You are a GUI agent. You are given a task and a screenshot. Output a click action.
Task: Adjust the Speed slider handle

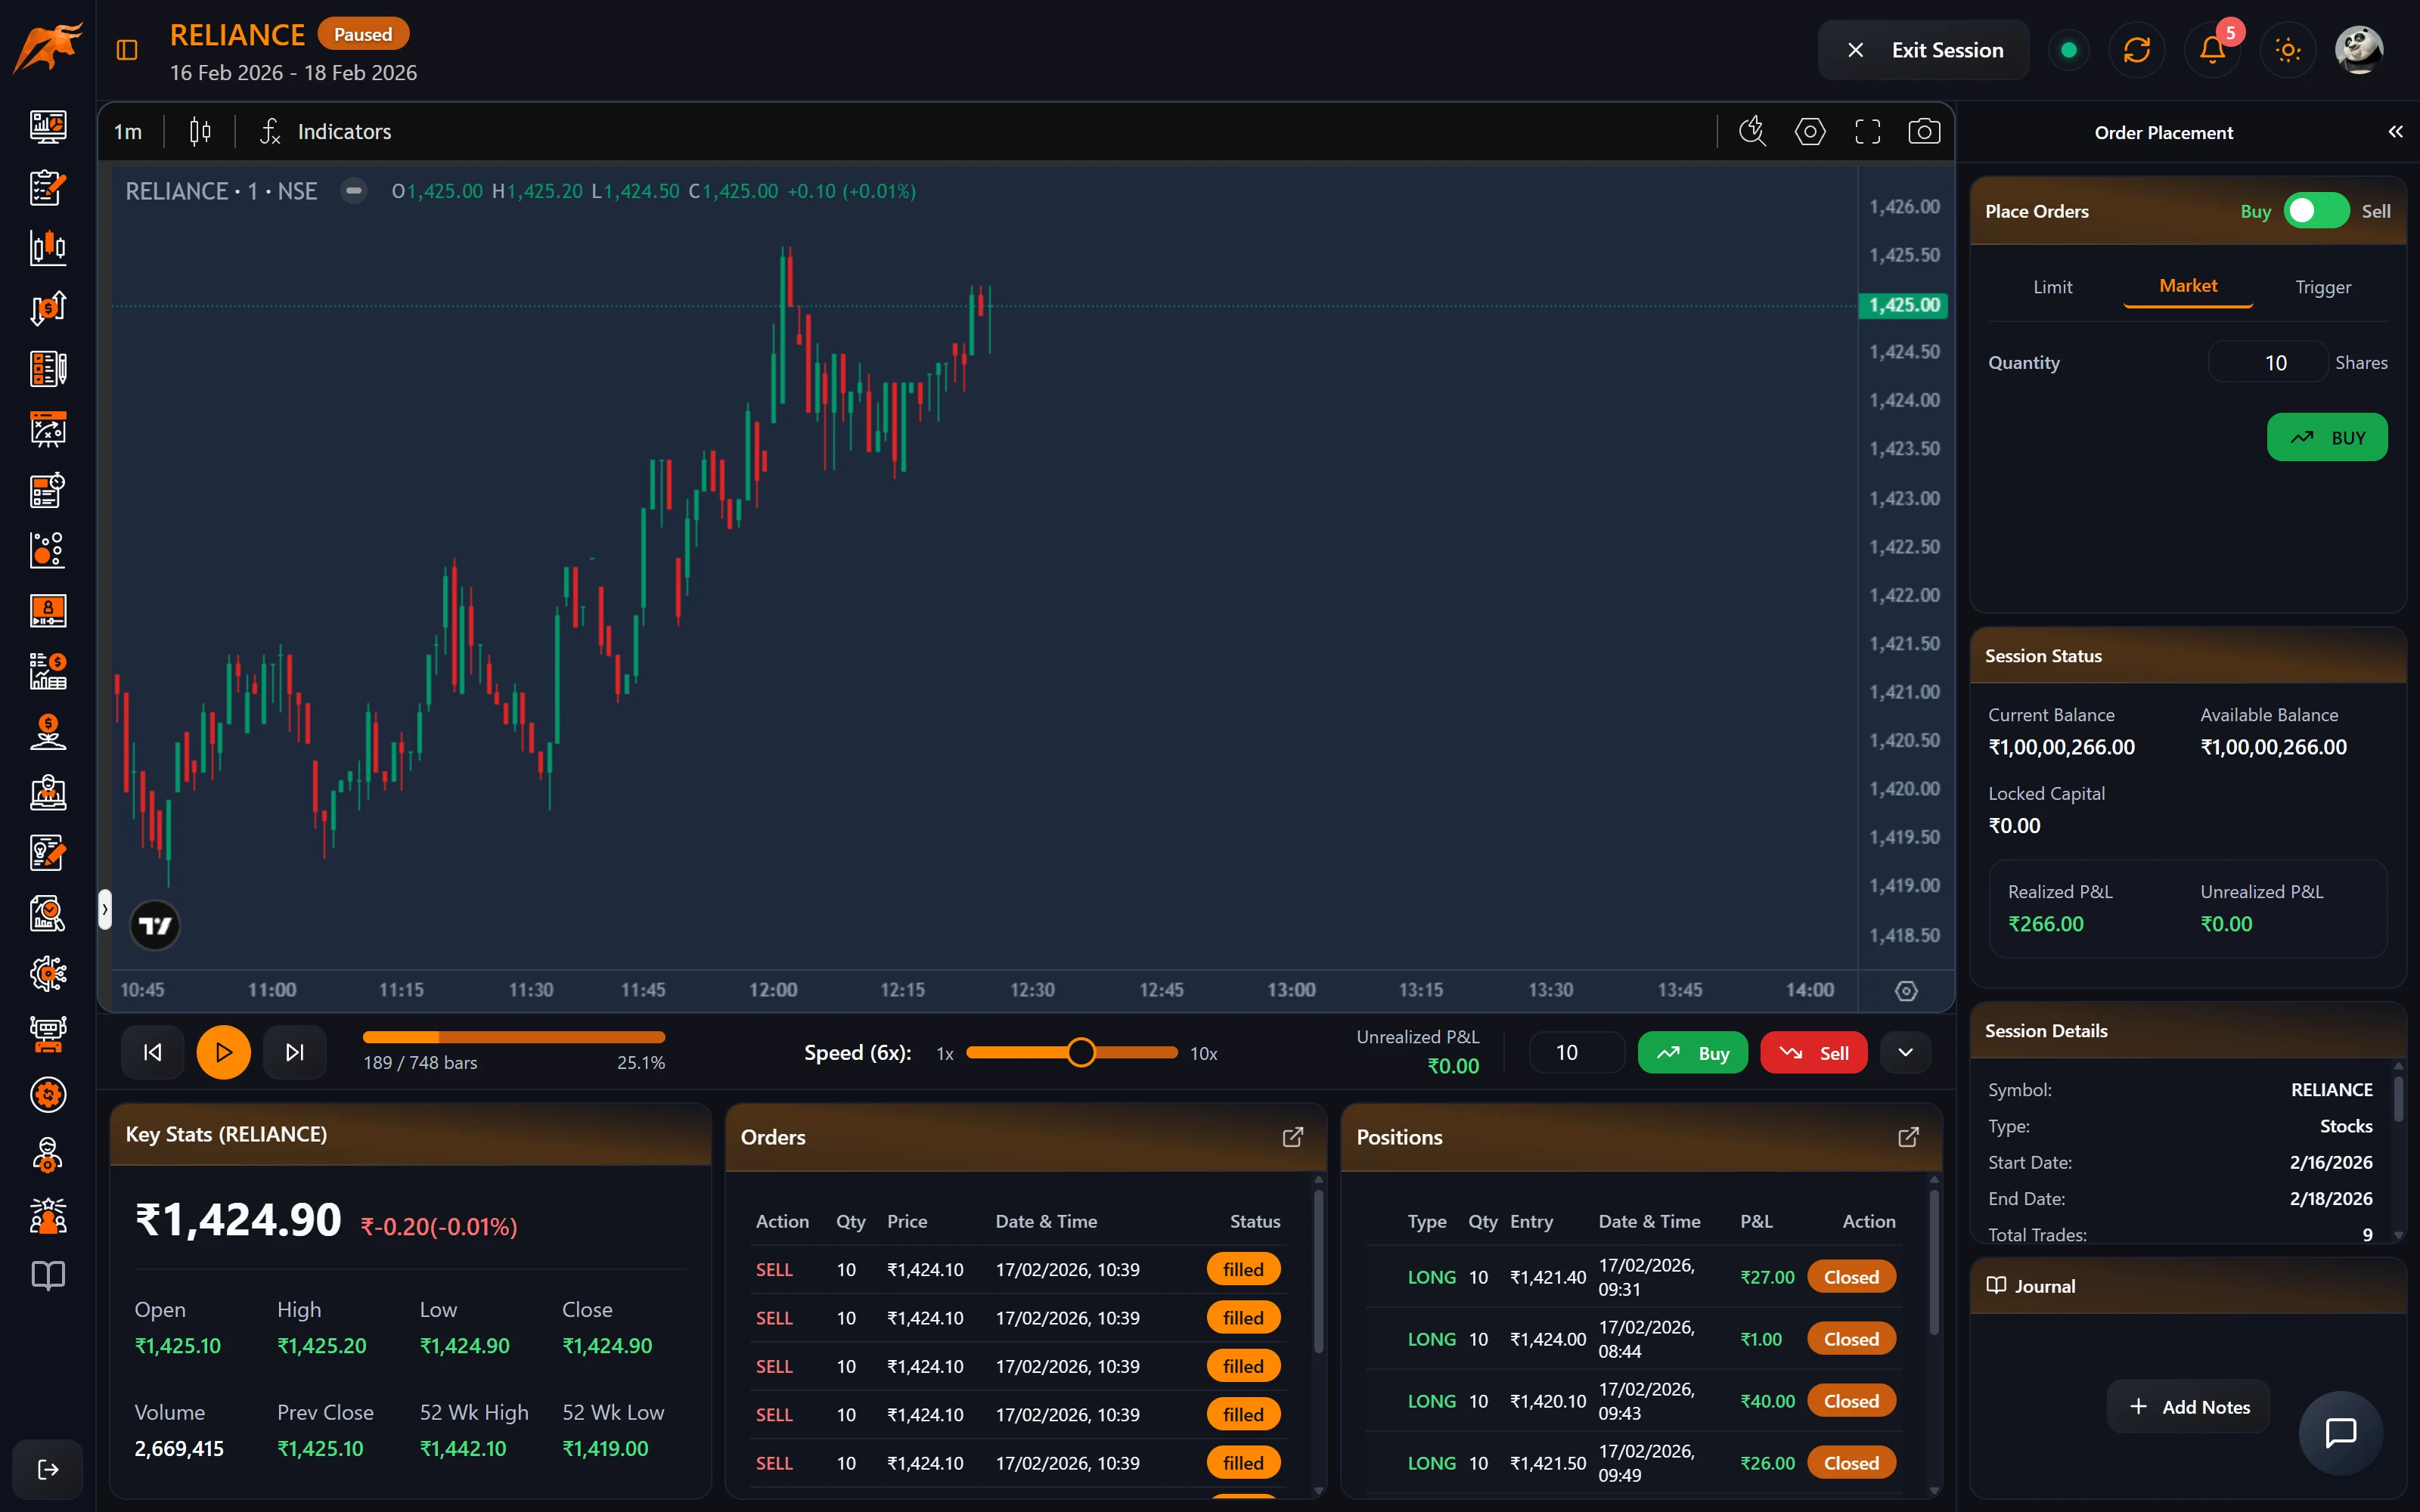pyautogui.click(x=1080, y=1052)
